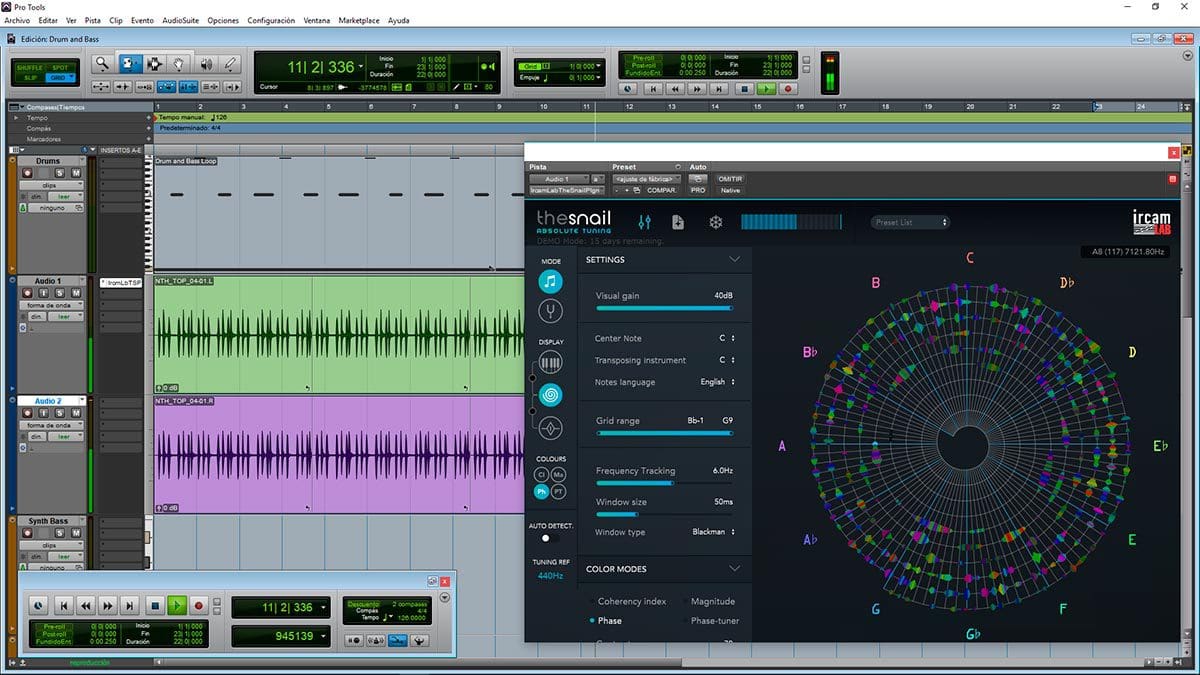Open the Center Note dropdown
The image size is (1200, 675).
(x=727, y=338)
